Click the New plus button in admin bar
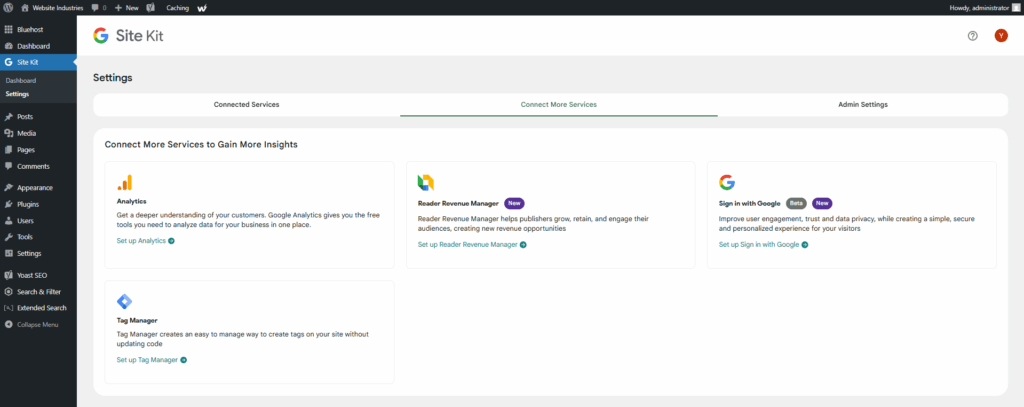Screen dimensions: 1024x407 click(127, 8)
